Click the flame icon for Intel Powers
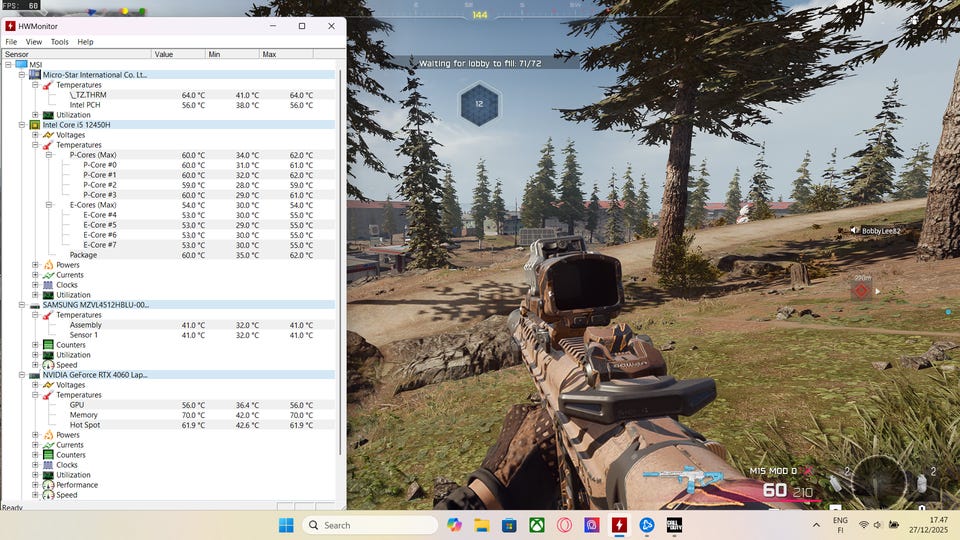The width and height of the screenshot is (960, 540). pos(48,265)
